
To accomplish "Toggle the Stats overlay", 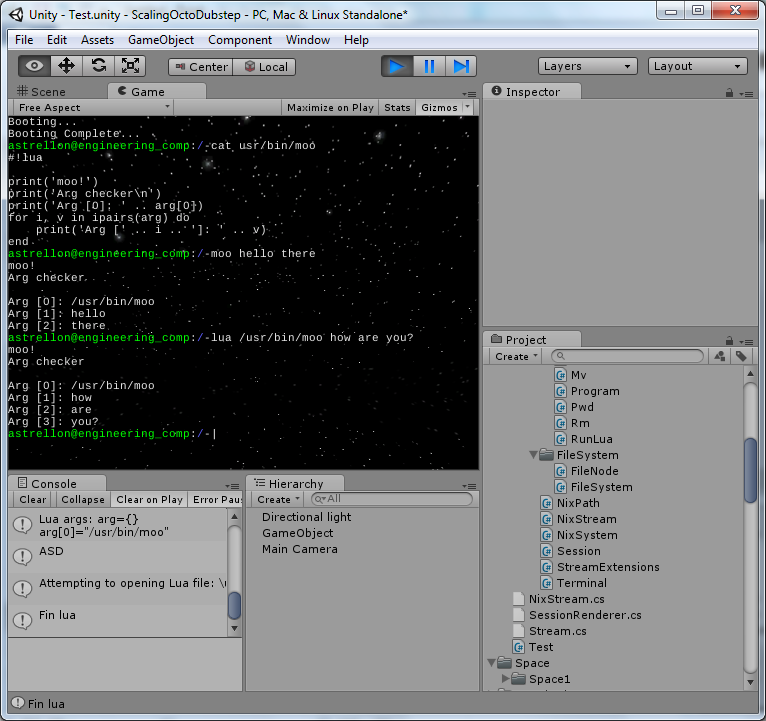I will [397, 107].
